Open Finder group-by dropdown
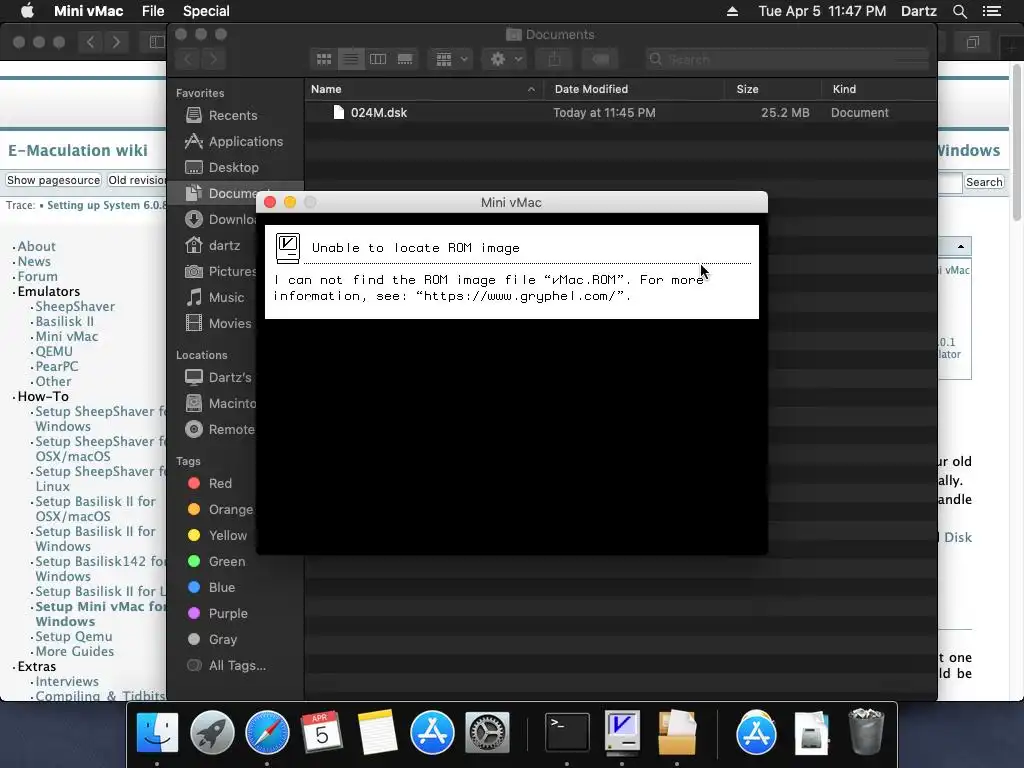 451,59
